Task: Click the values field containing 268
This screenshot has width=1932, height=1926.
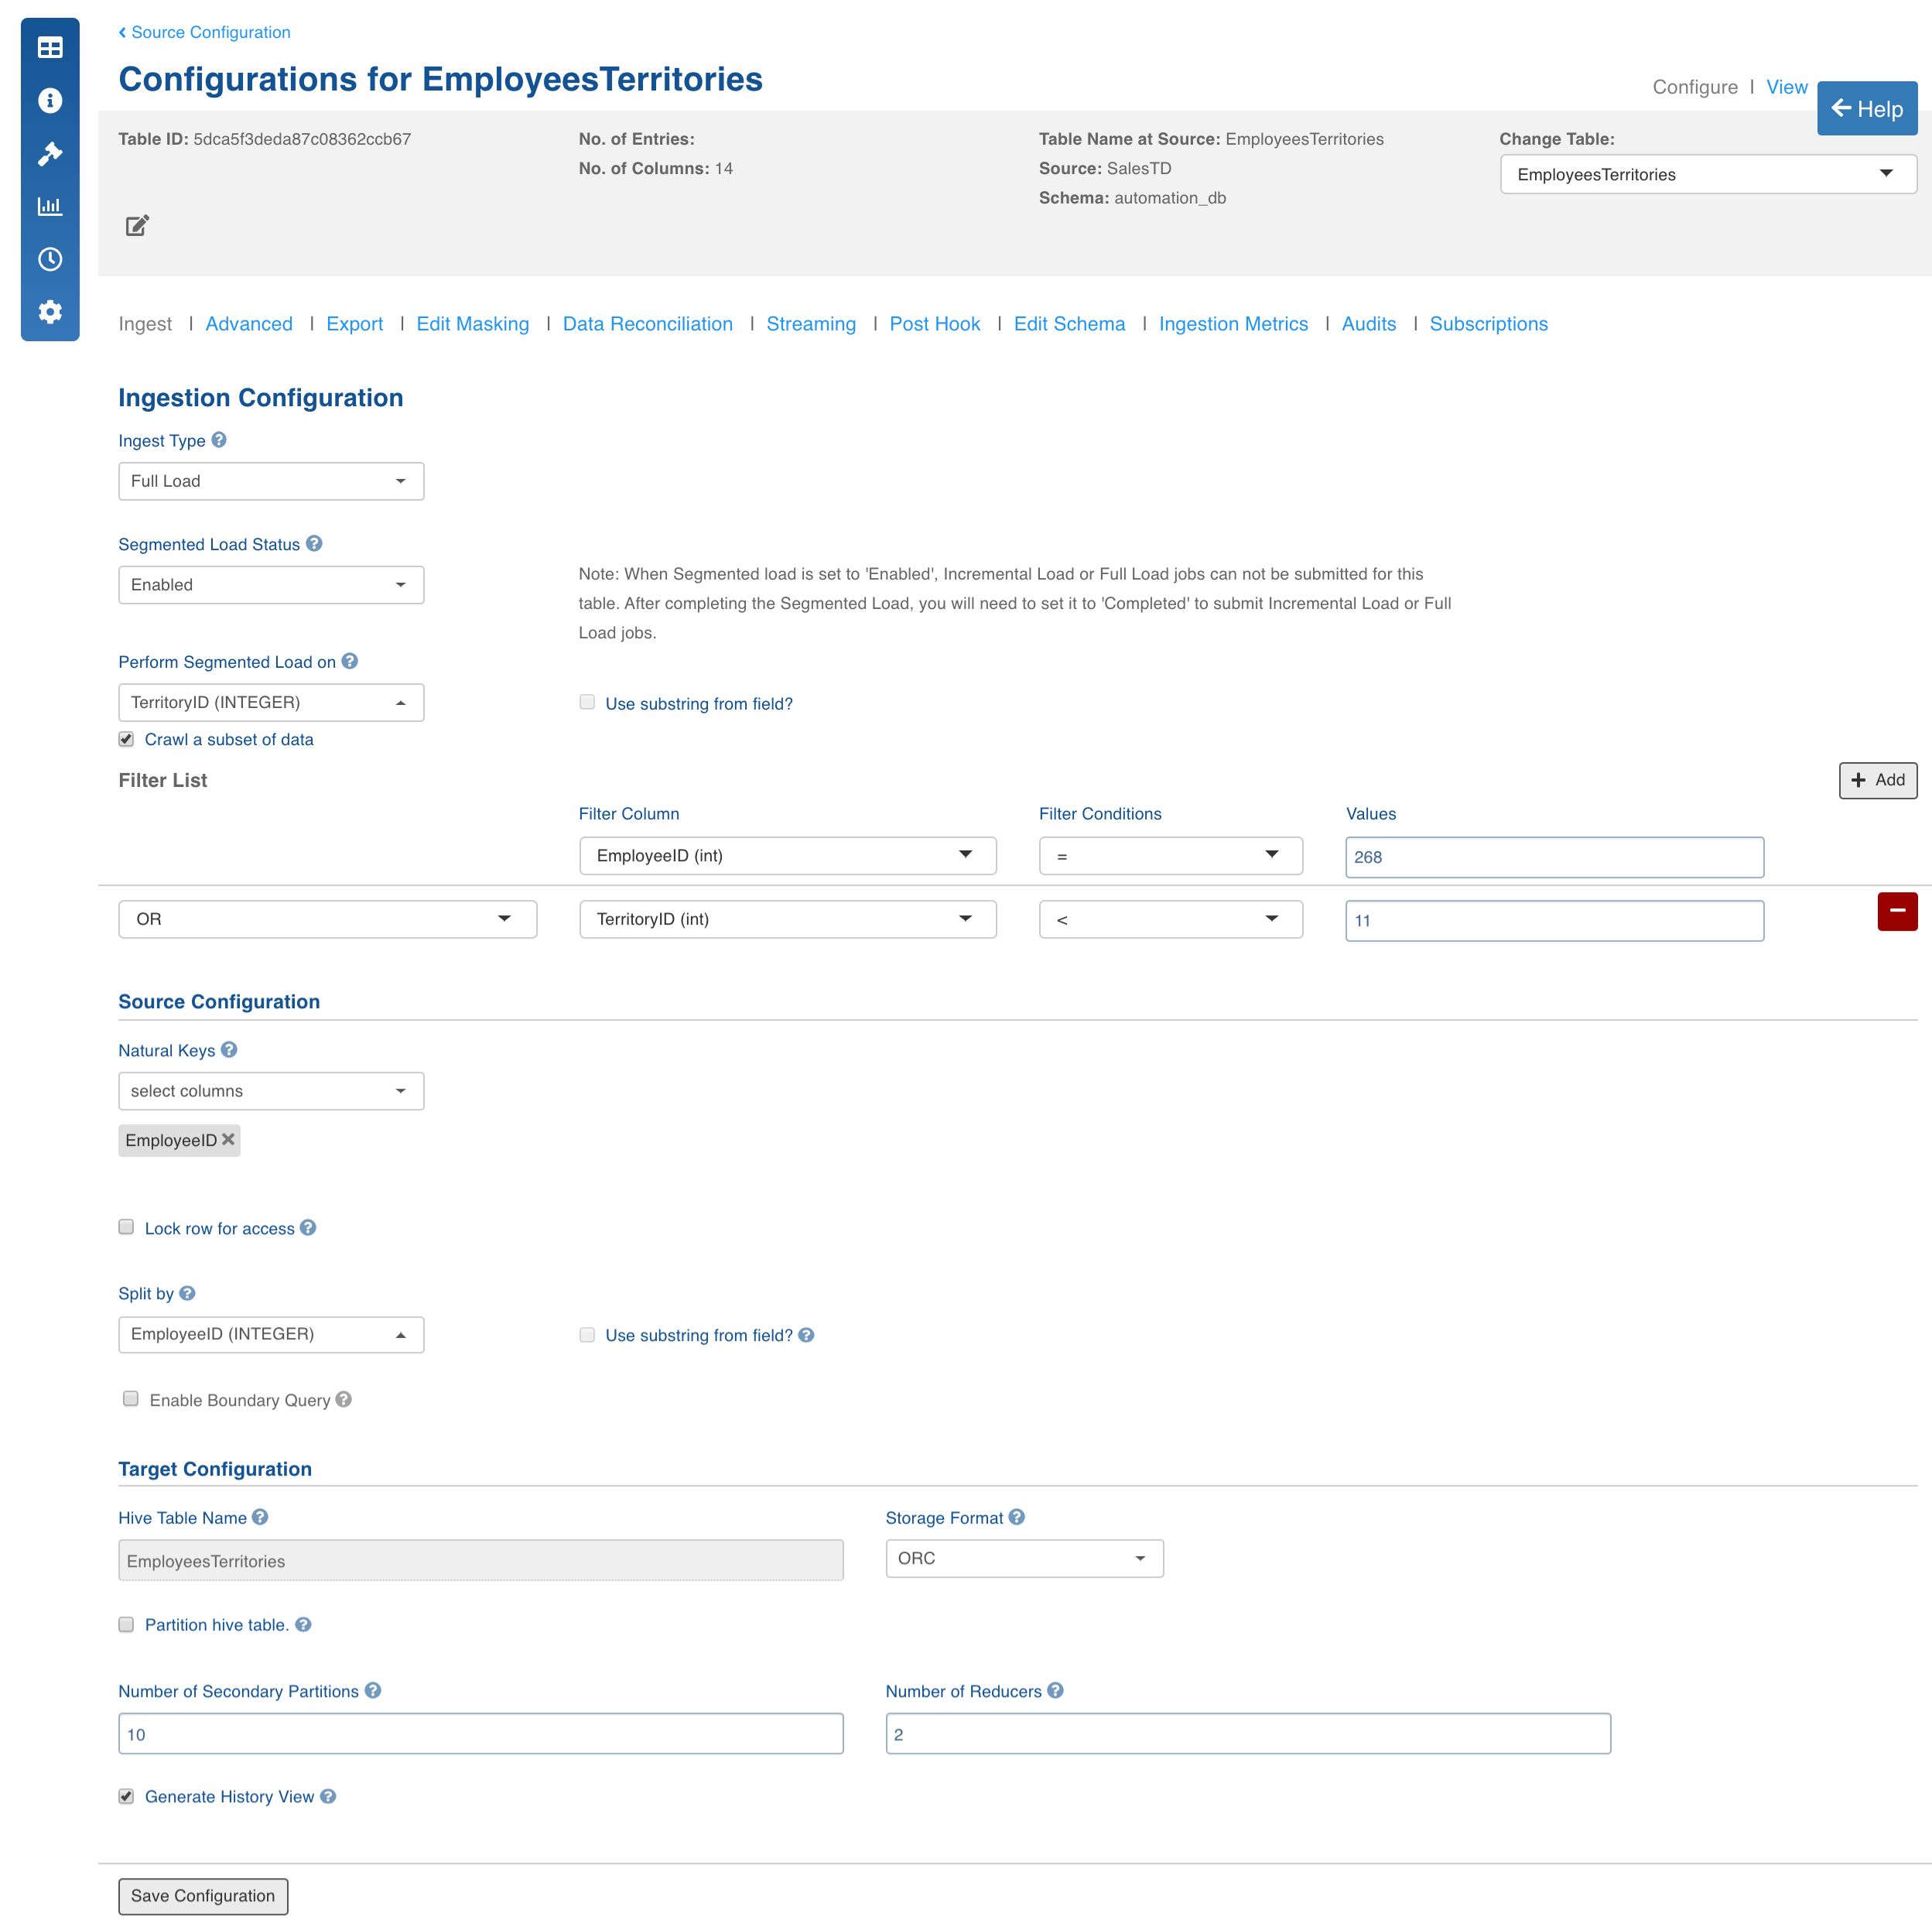Action: (1555, 857)
